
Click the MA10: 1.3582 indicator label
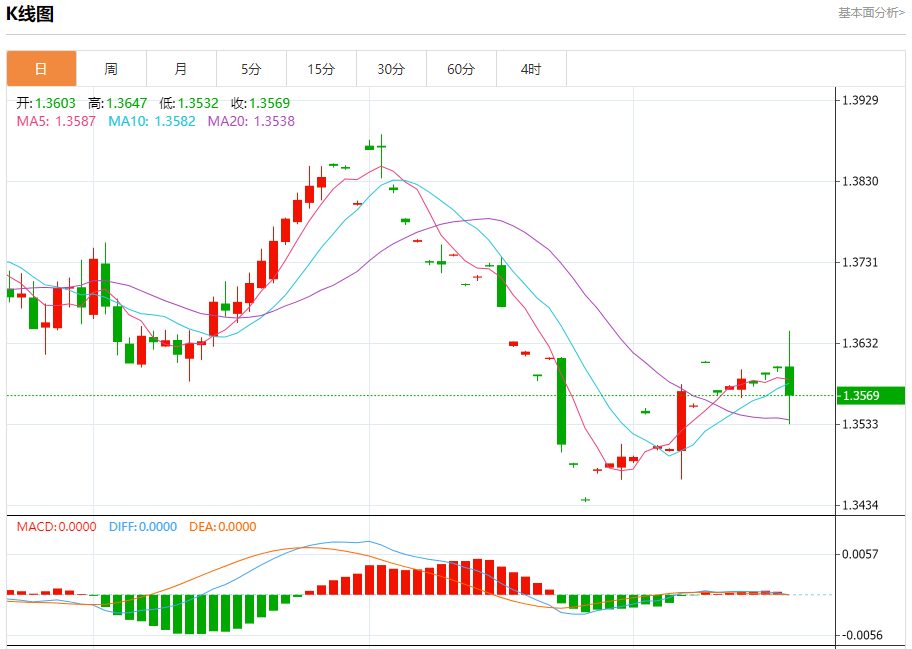tap(152, 121)
